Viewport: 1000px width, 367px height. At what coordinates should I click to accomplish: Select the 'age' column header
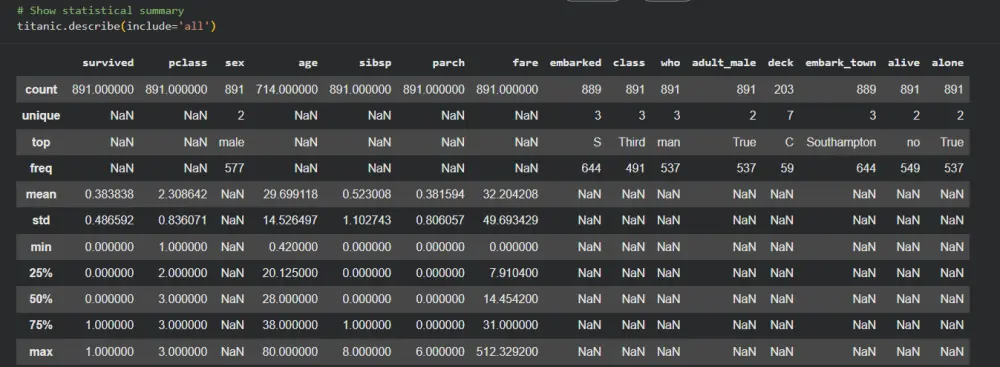(x=307, y=63)
